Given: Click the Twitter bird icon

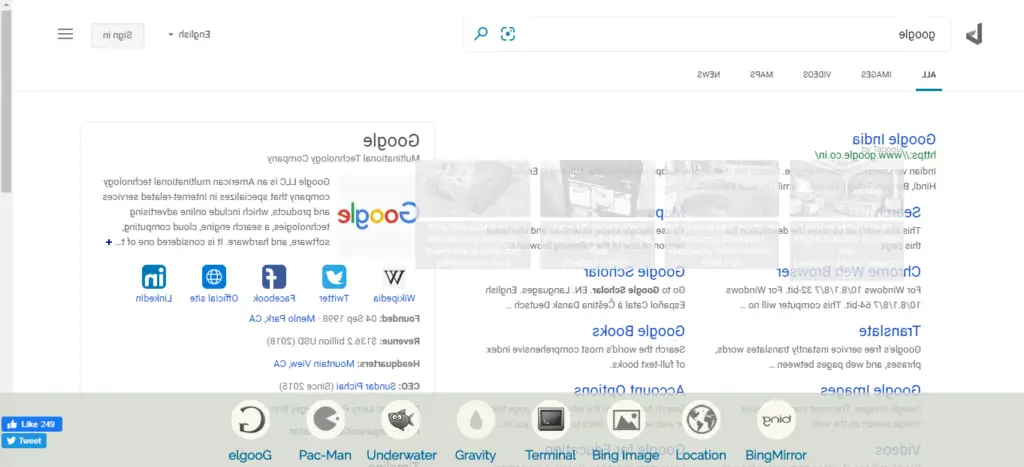Looking at the screenshot, I should 334,277.
